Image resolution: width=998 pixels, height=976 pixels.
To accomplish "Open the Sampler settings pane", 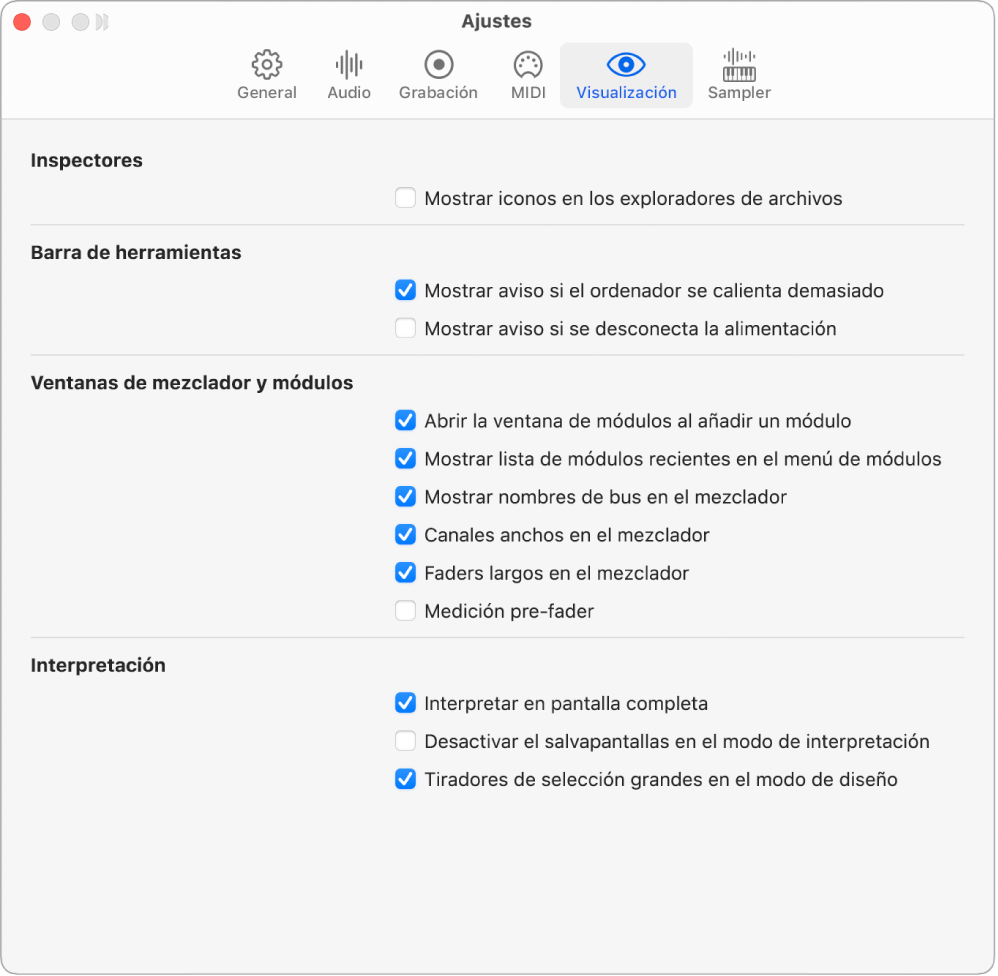I will (x=739, y=74).
